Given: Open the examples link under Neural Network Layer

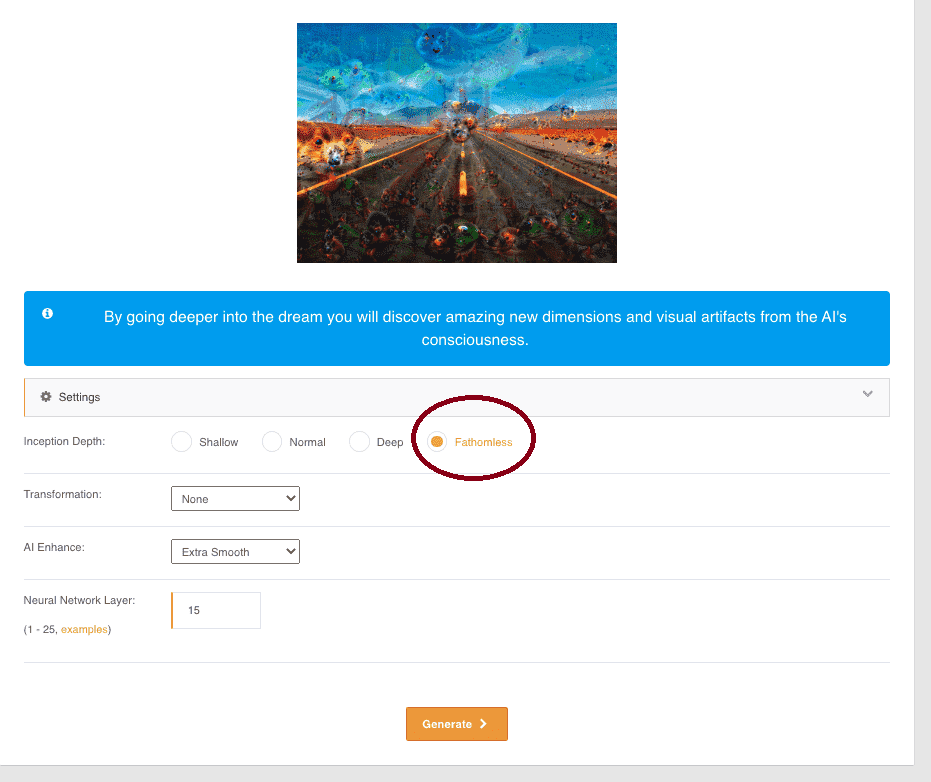Looking at the screenshot, I should coord(84,629).
